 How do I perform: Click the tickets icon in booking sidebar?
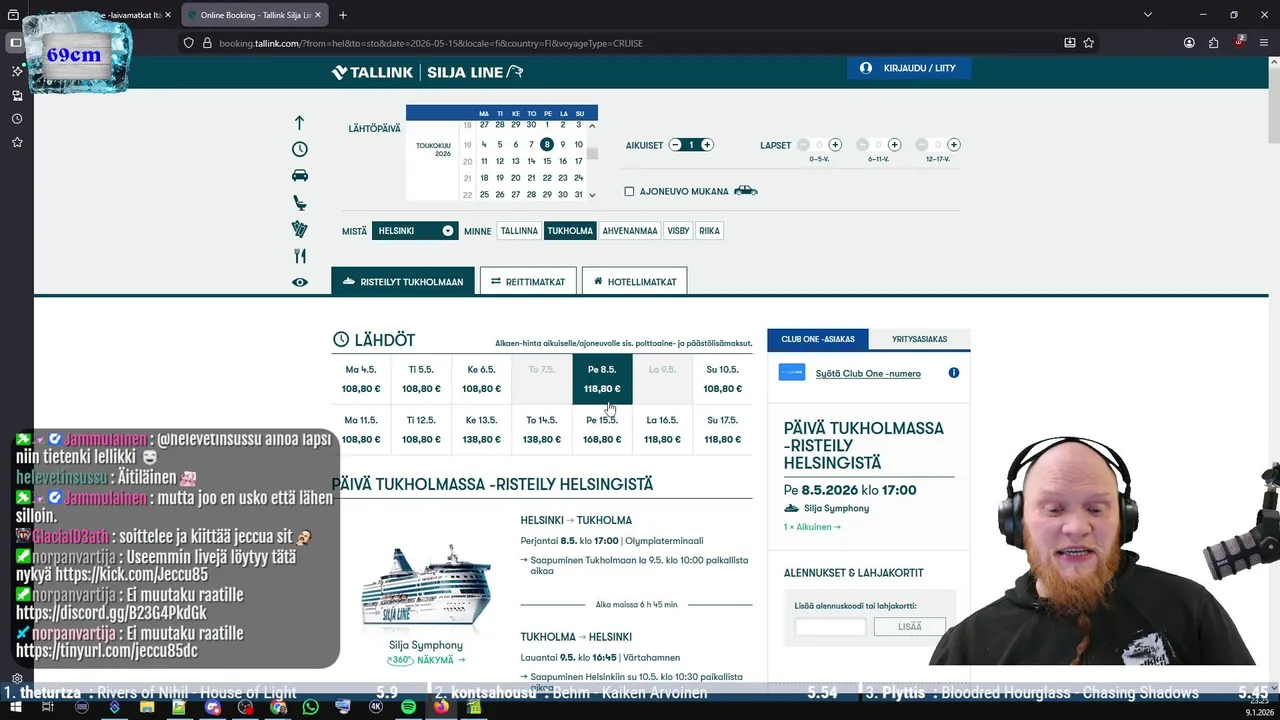pos(300,229)
